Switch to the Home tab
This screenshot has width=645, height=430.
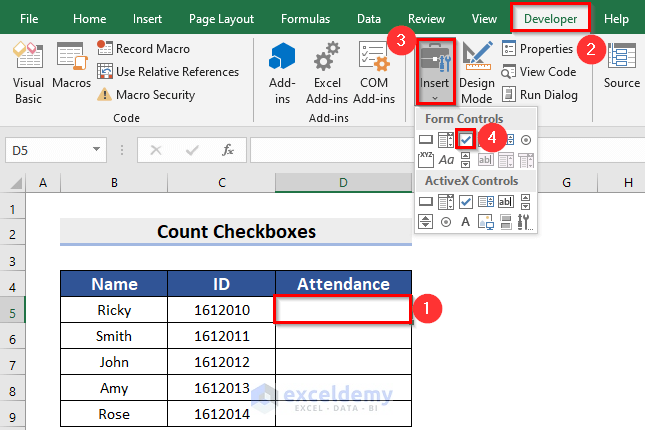point(89,19)
